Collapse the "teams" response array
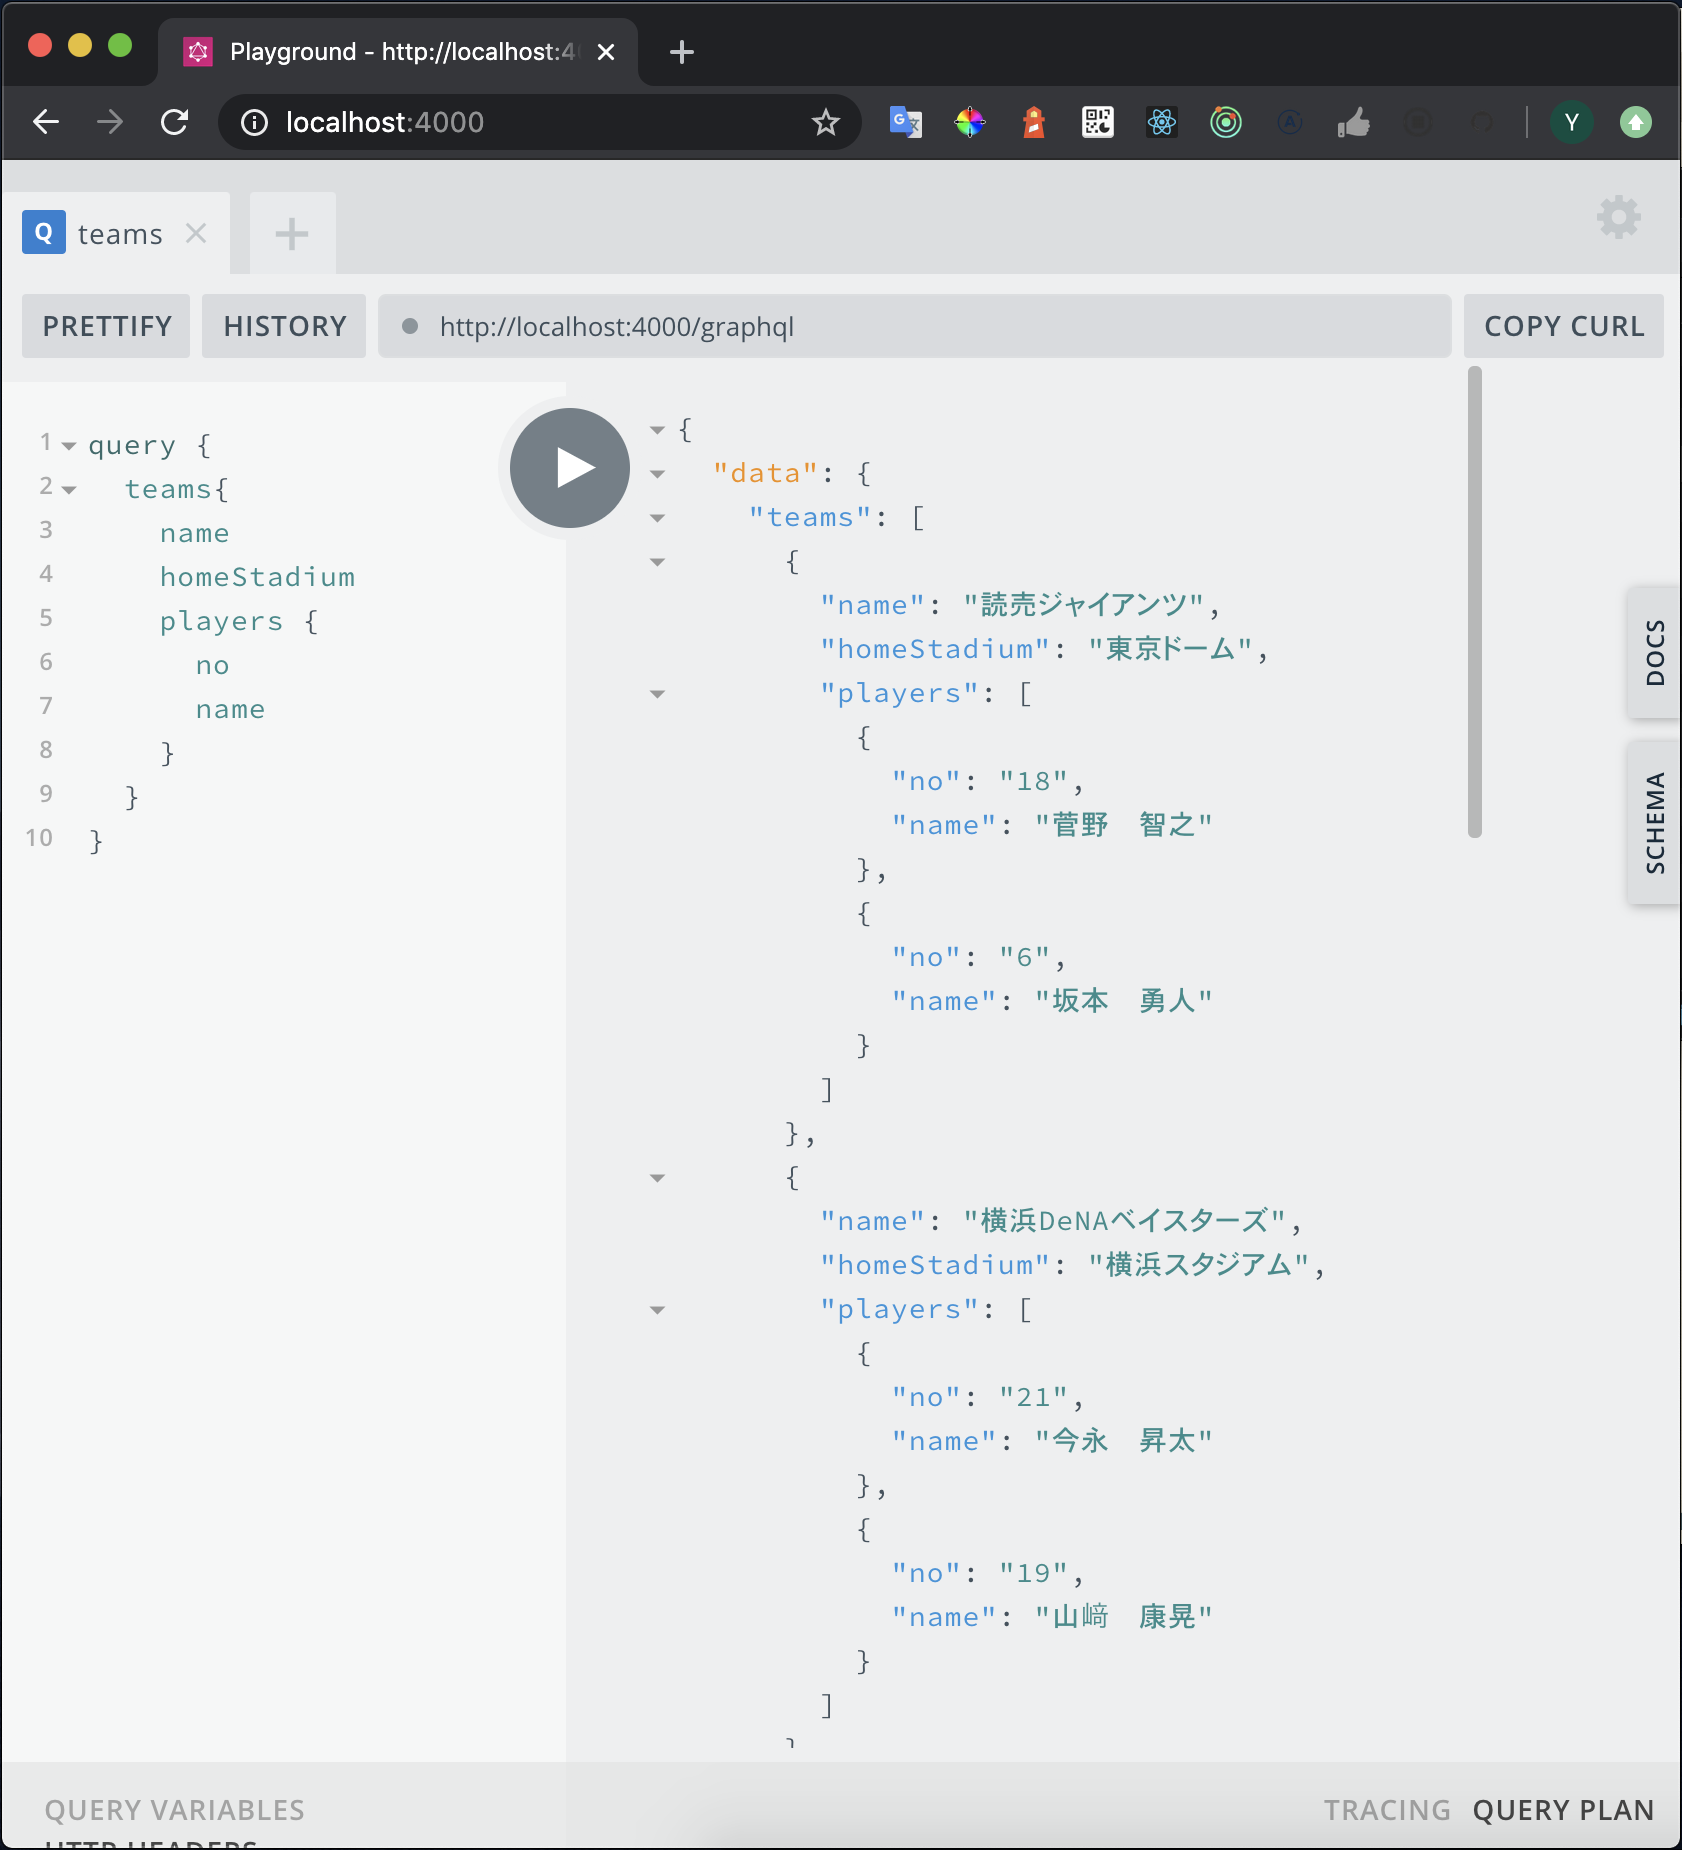Viewport: 1682px width, 1850px height. coord(657,518)
